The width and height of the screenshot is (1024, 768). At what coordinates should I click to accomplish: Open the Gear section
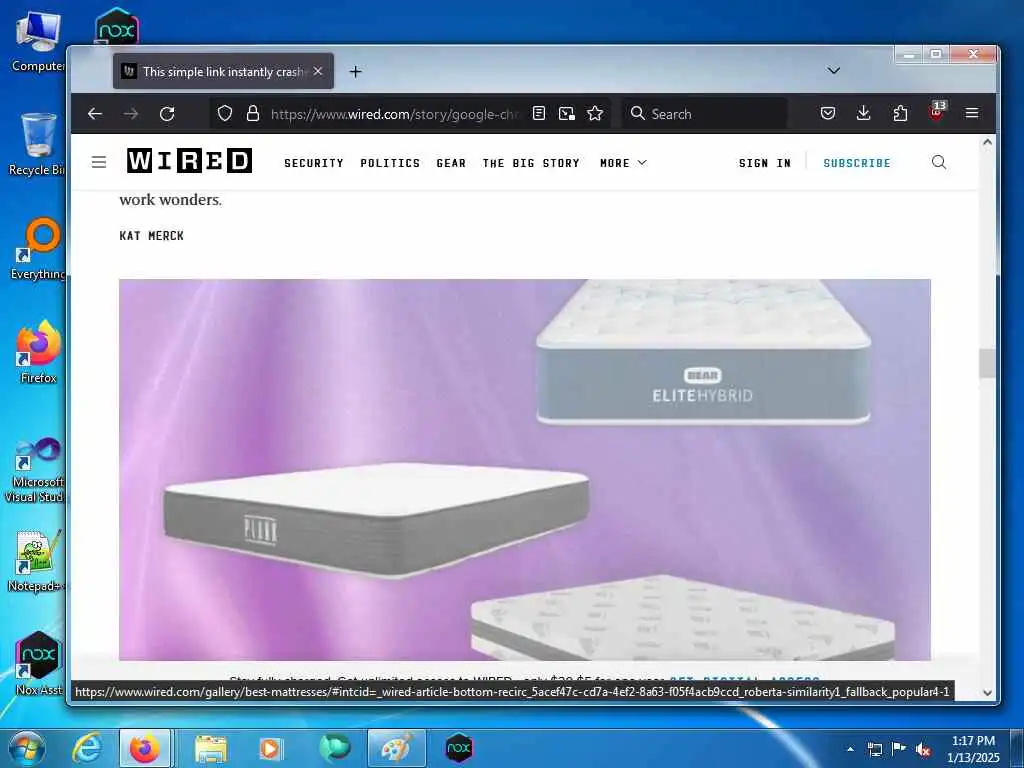[x=451, y=163]
